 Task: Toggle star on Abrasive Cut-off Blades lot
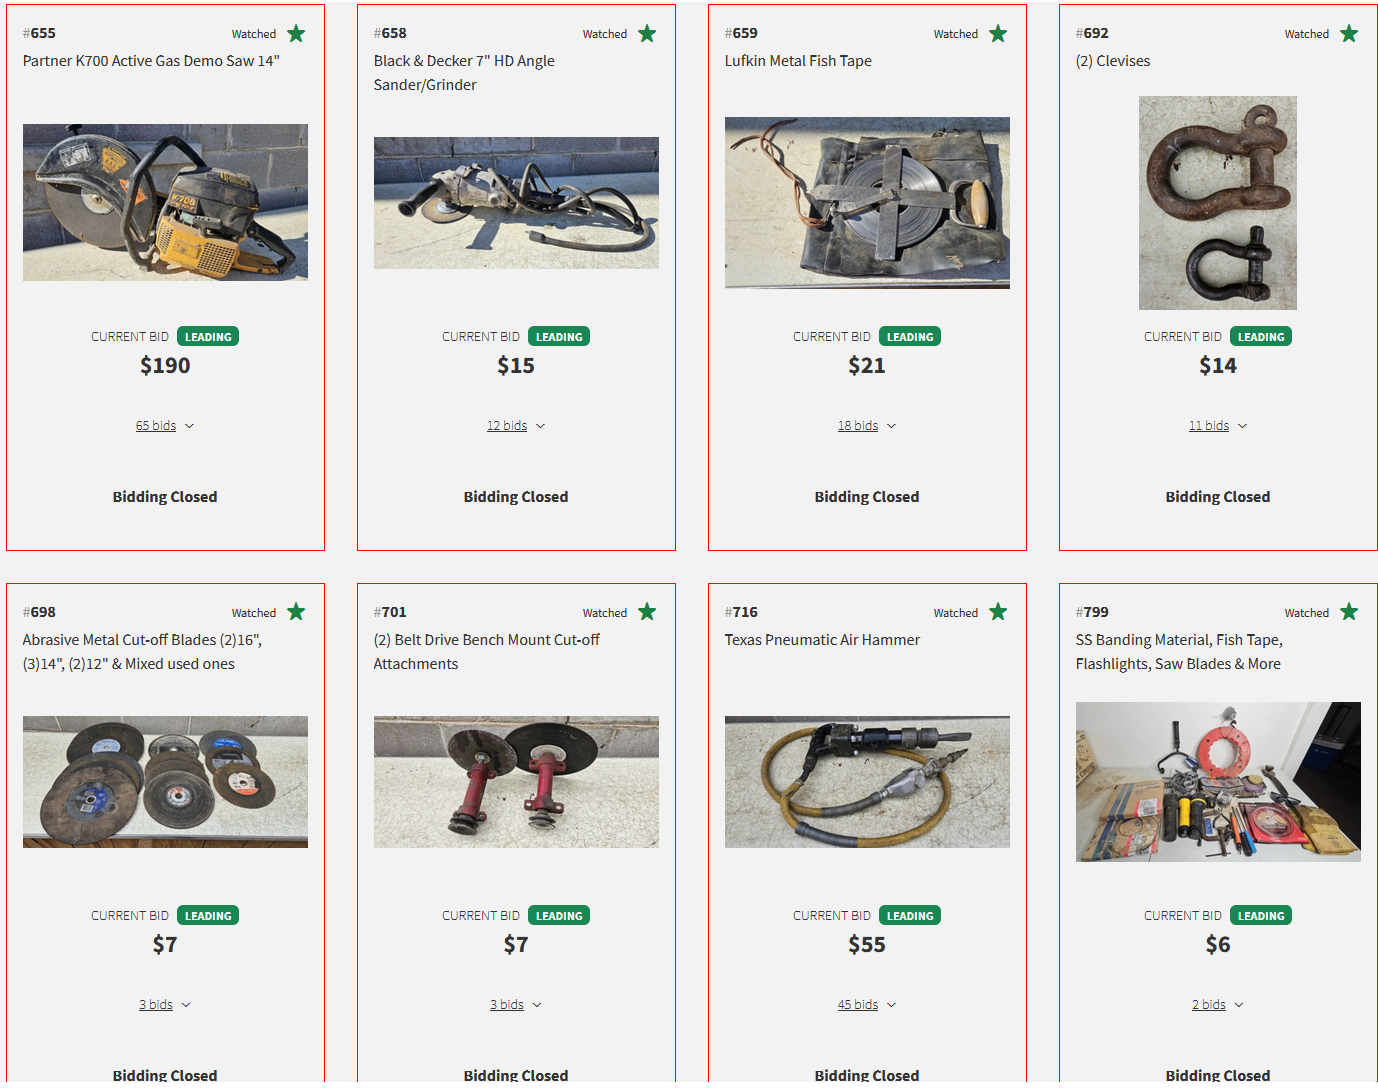(x=296, y=612)
